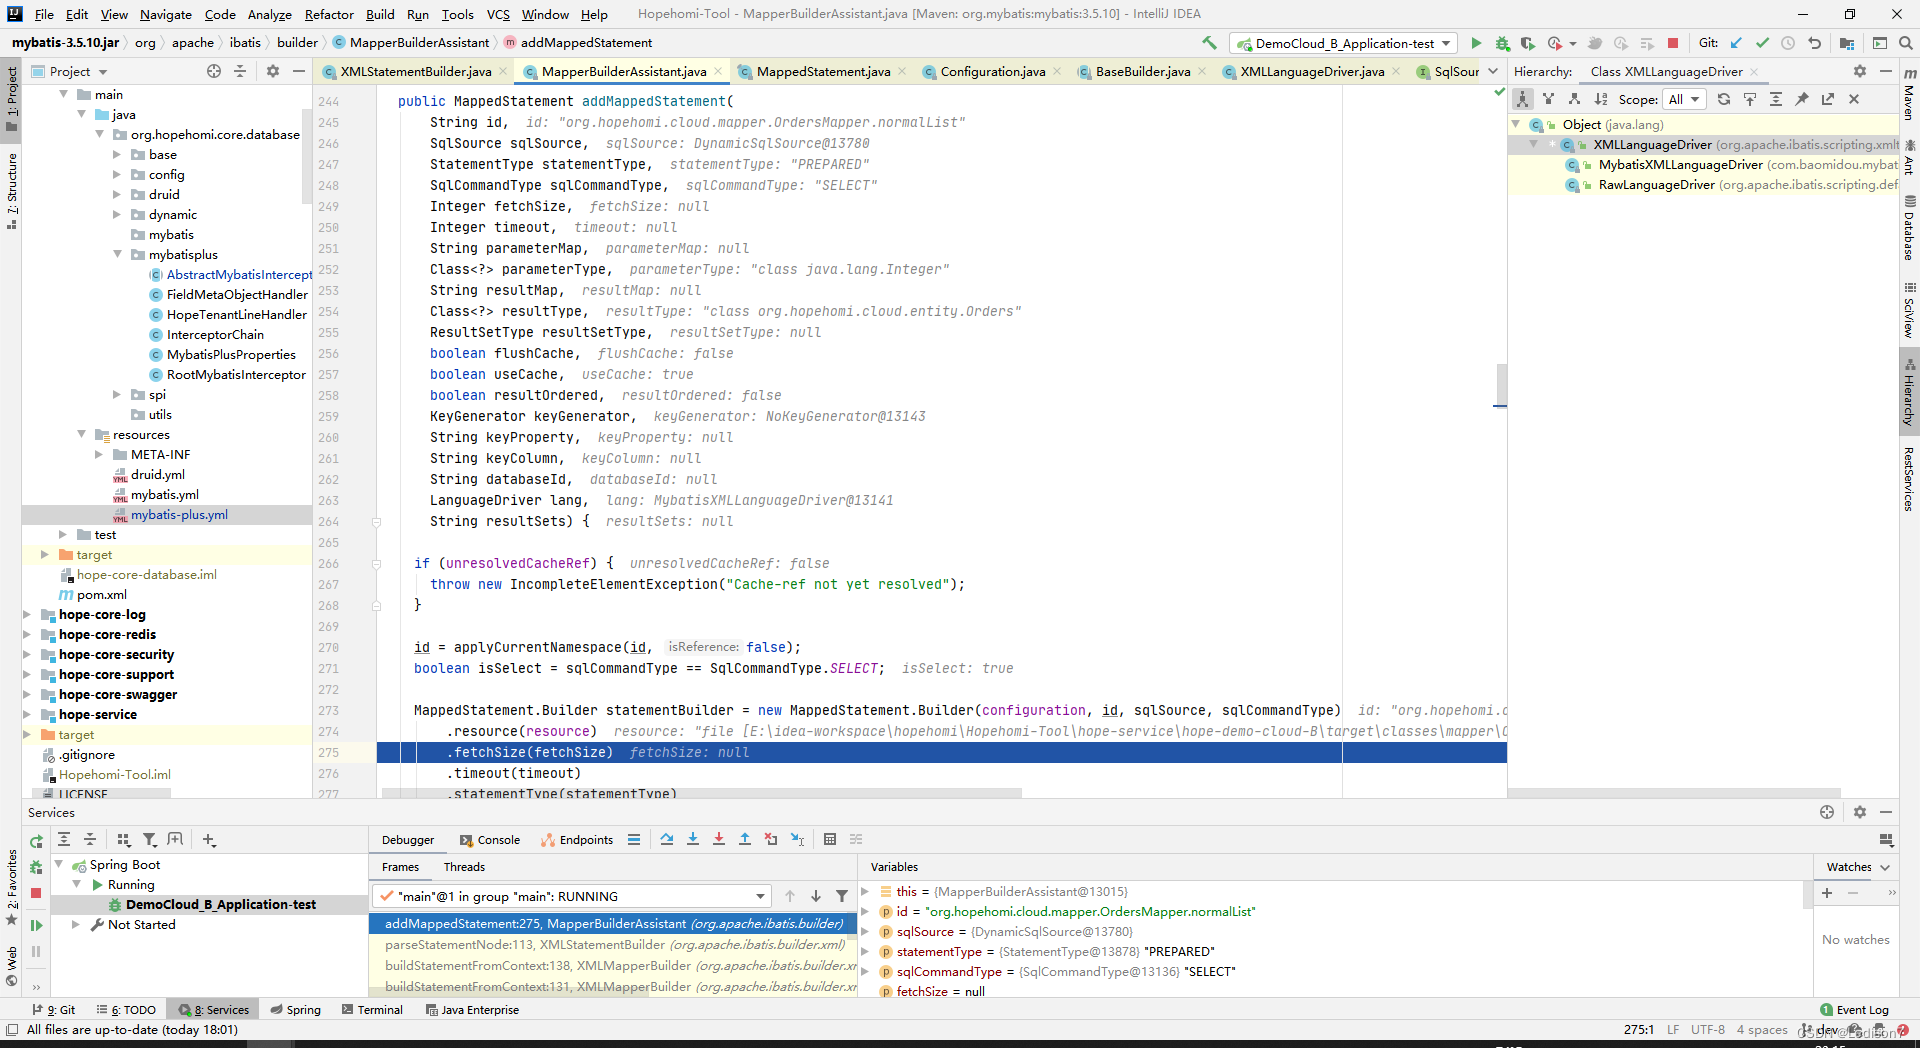The image size is (1920, 1048).
Task: Open the thread selector dropdown "main"@1
Action: 571,896
